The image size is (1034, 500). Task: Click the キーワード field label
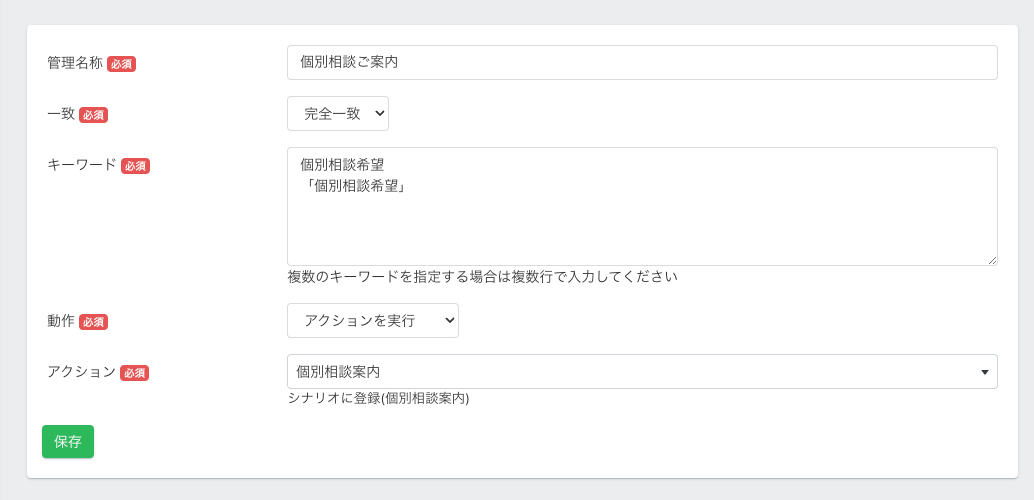(82, 166)
